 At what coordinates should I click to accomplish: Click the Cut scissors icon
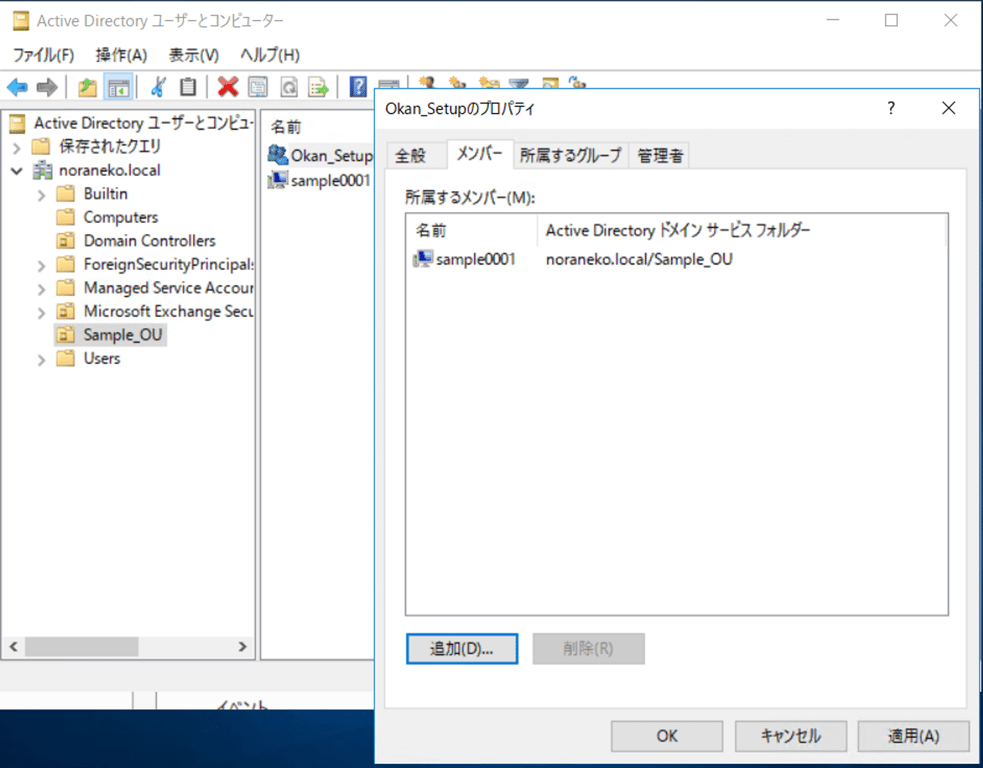coord(158,87)
